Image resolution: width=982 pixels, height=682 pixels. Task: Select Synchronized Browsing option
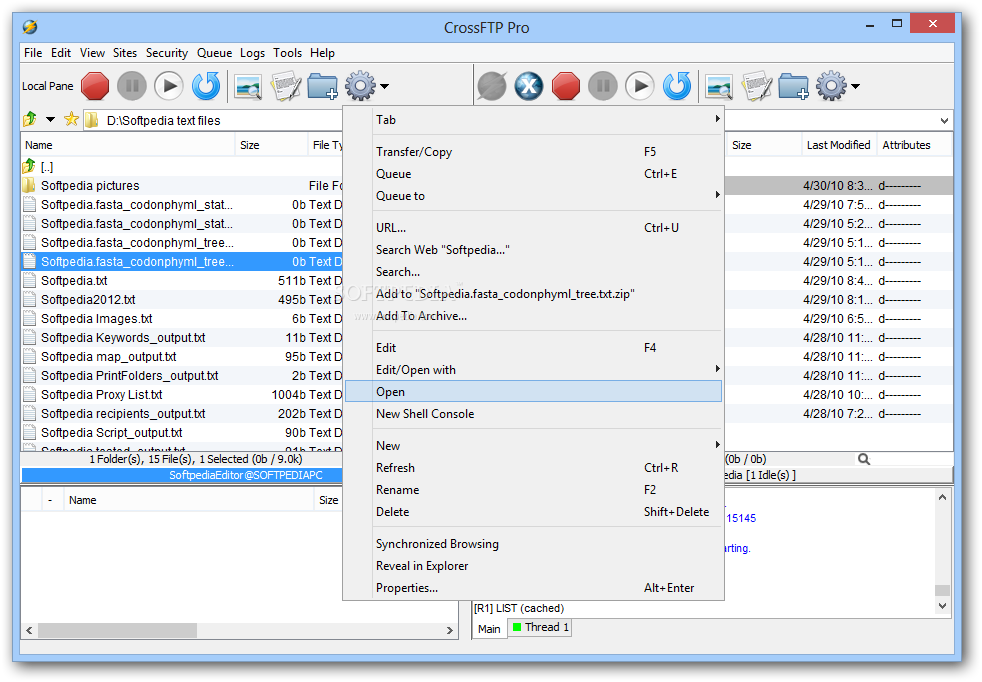tap(534, 544)
